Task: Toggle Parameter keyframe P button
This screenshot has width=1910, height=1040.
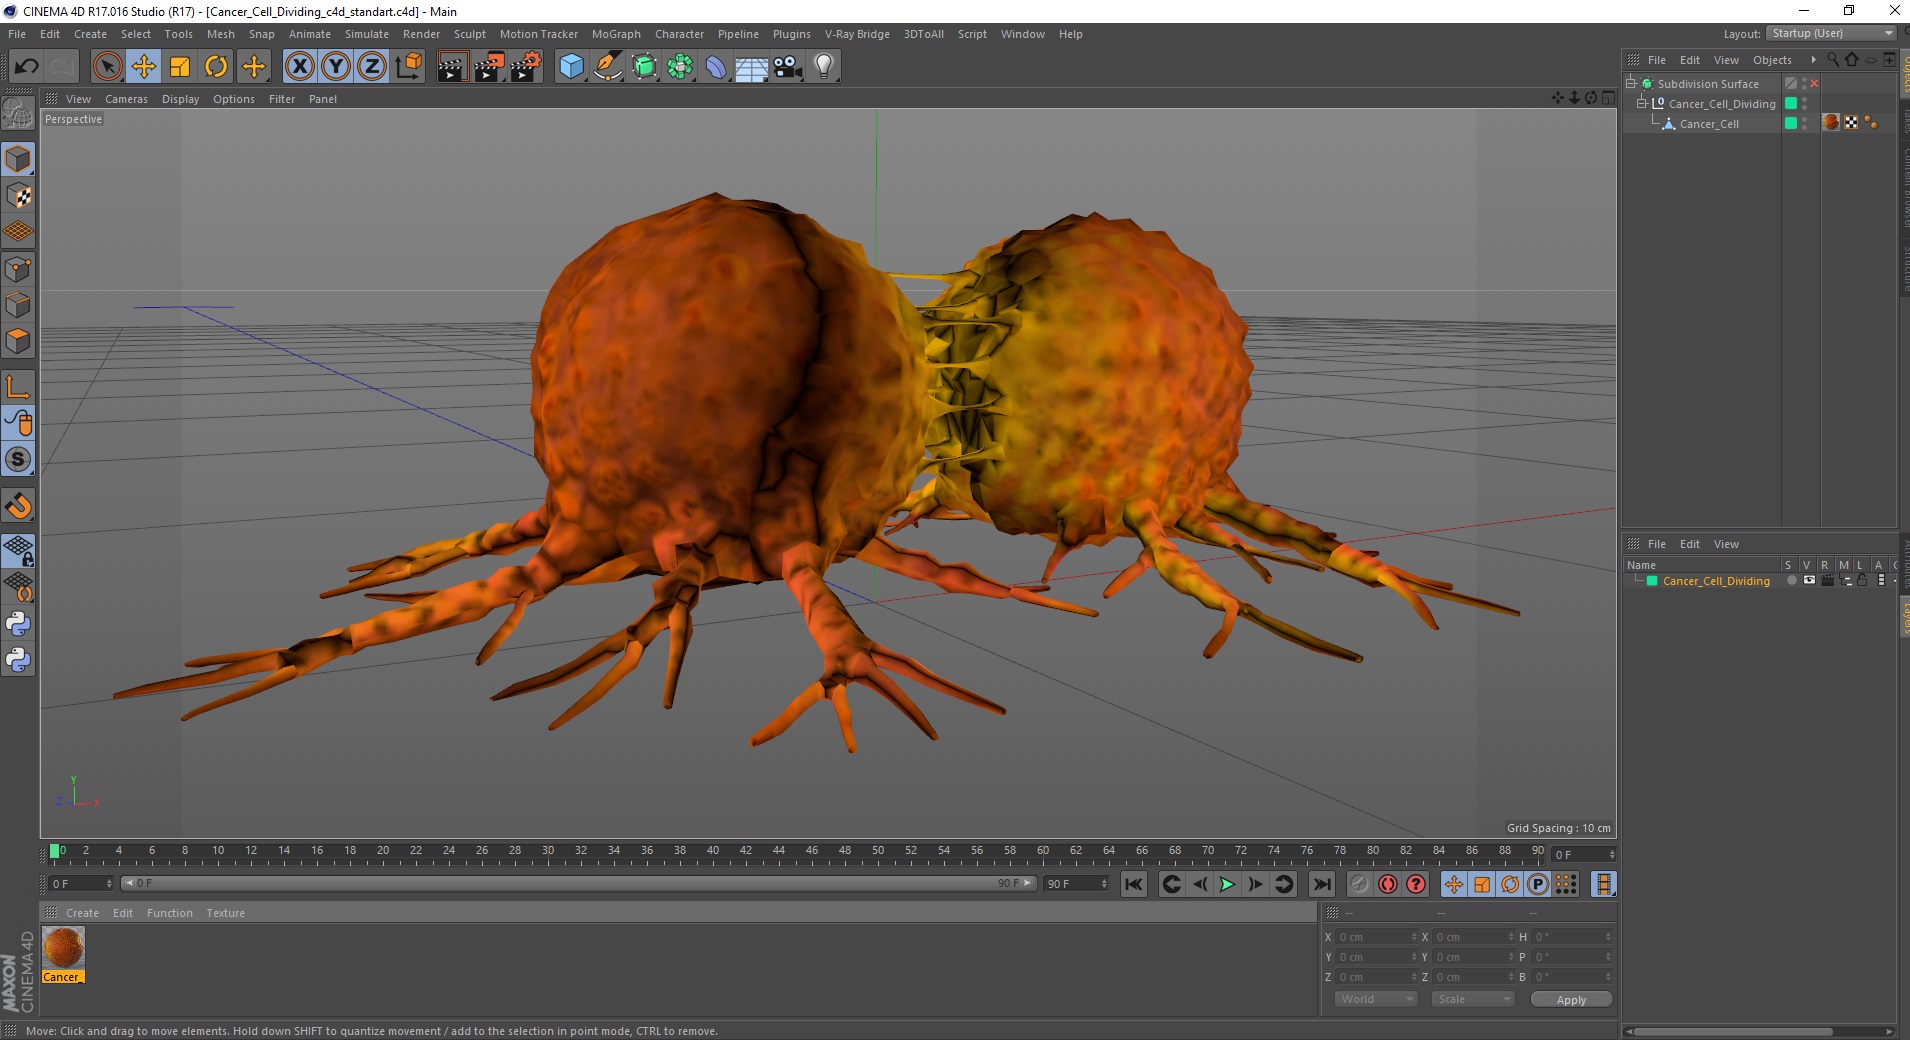Action: tap(1538, 884)
